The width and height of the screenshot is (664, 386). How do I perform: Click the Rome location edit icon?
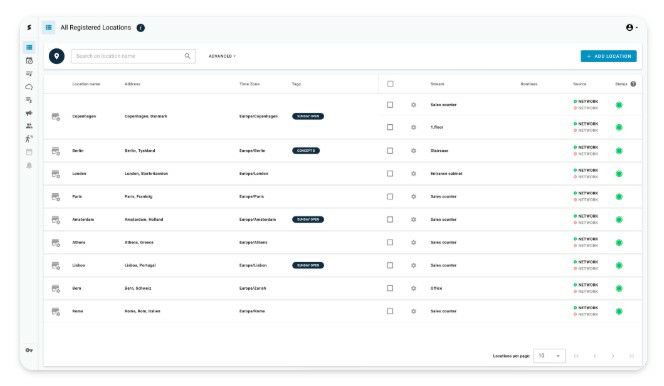[x=56, y=312]
